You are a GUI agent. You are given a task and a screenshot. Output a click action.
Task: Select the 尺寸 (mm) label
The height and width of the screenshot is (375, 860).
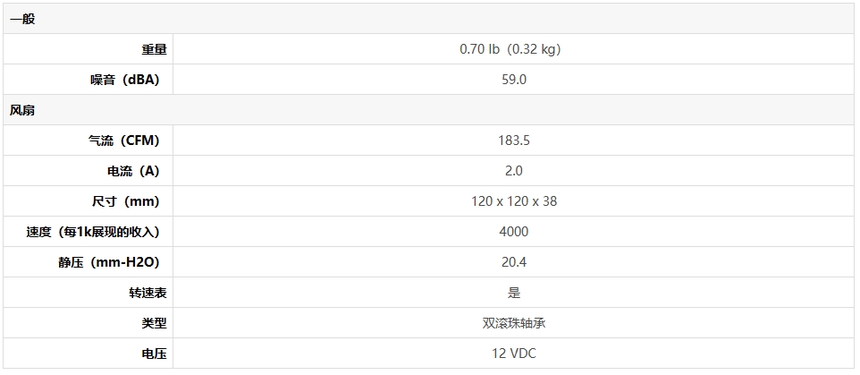[126, 201]
